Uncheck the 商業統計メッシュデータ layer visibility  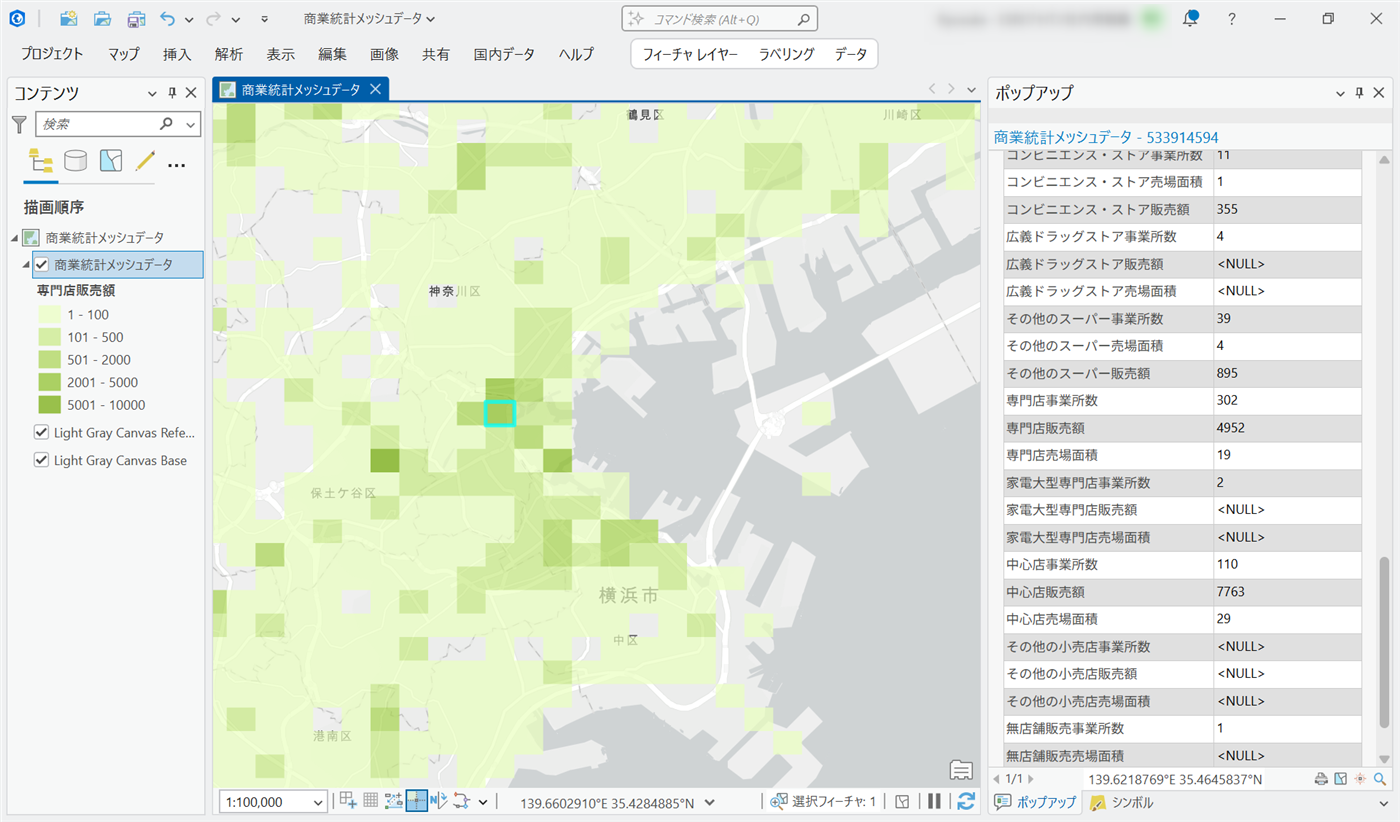(42, 265)
